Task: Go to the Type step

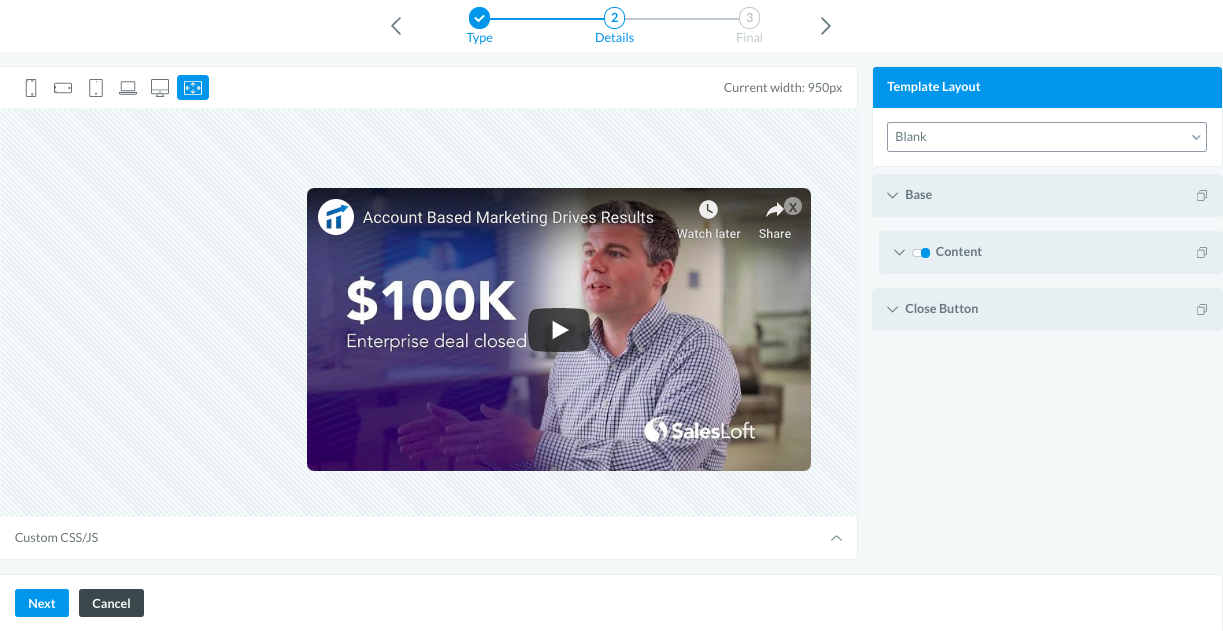Action: coord(480,26)
